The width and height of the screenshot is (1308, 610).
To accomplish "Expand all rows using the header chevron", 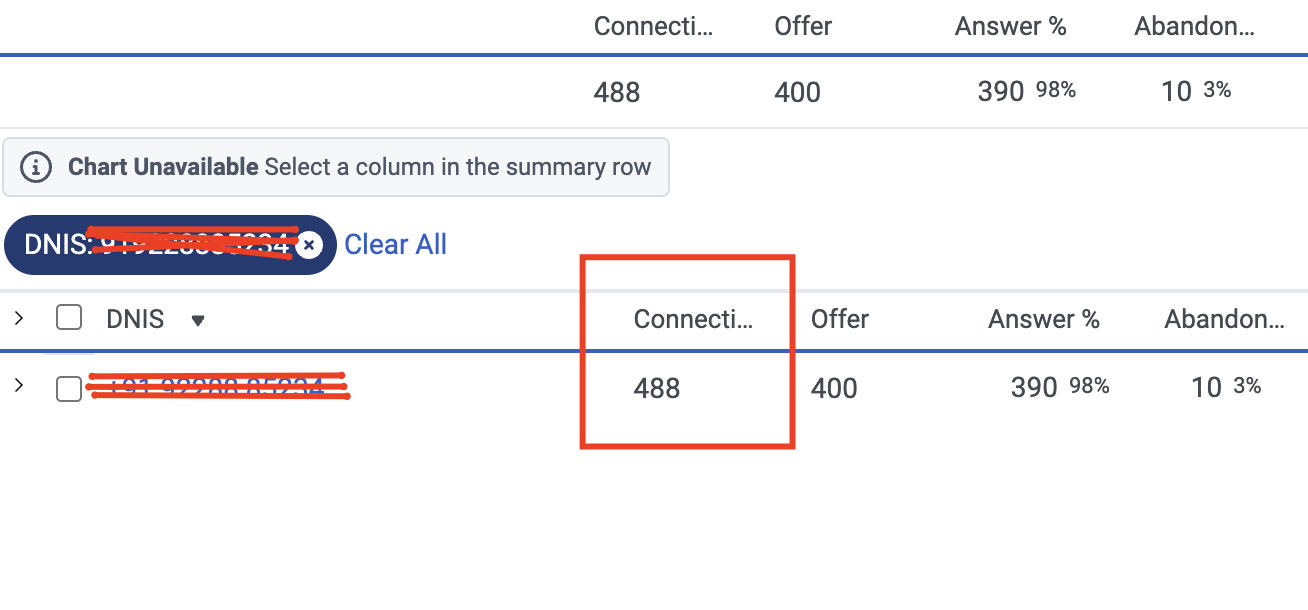I will [x=18, y=319].
